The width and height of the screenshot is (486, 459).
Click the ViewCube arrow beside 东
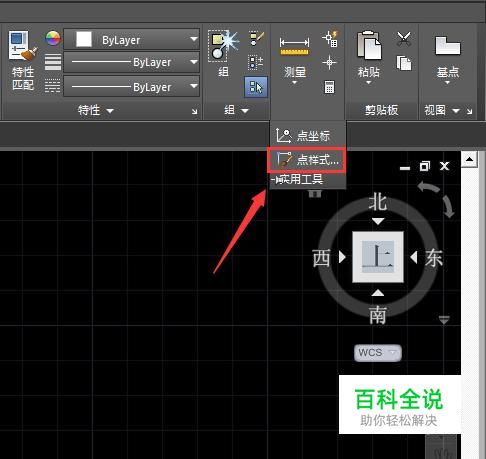point(414,257)
